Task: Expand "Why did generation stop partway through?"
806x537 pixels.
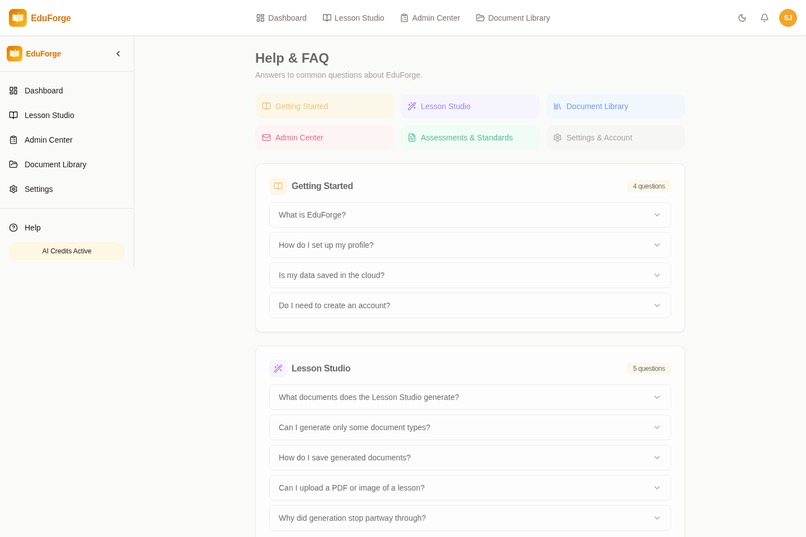Action: click(x=470, y=518)
